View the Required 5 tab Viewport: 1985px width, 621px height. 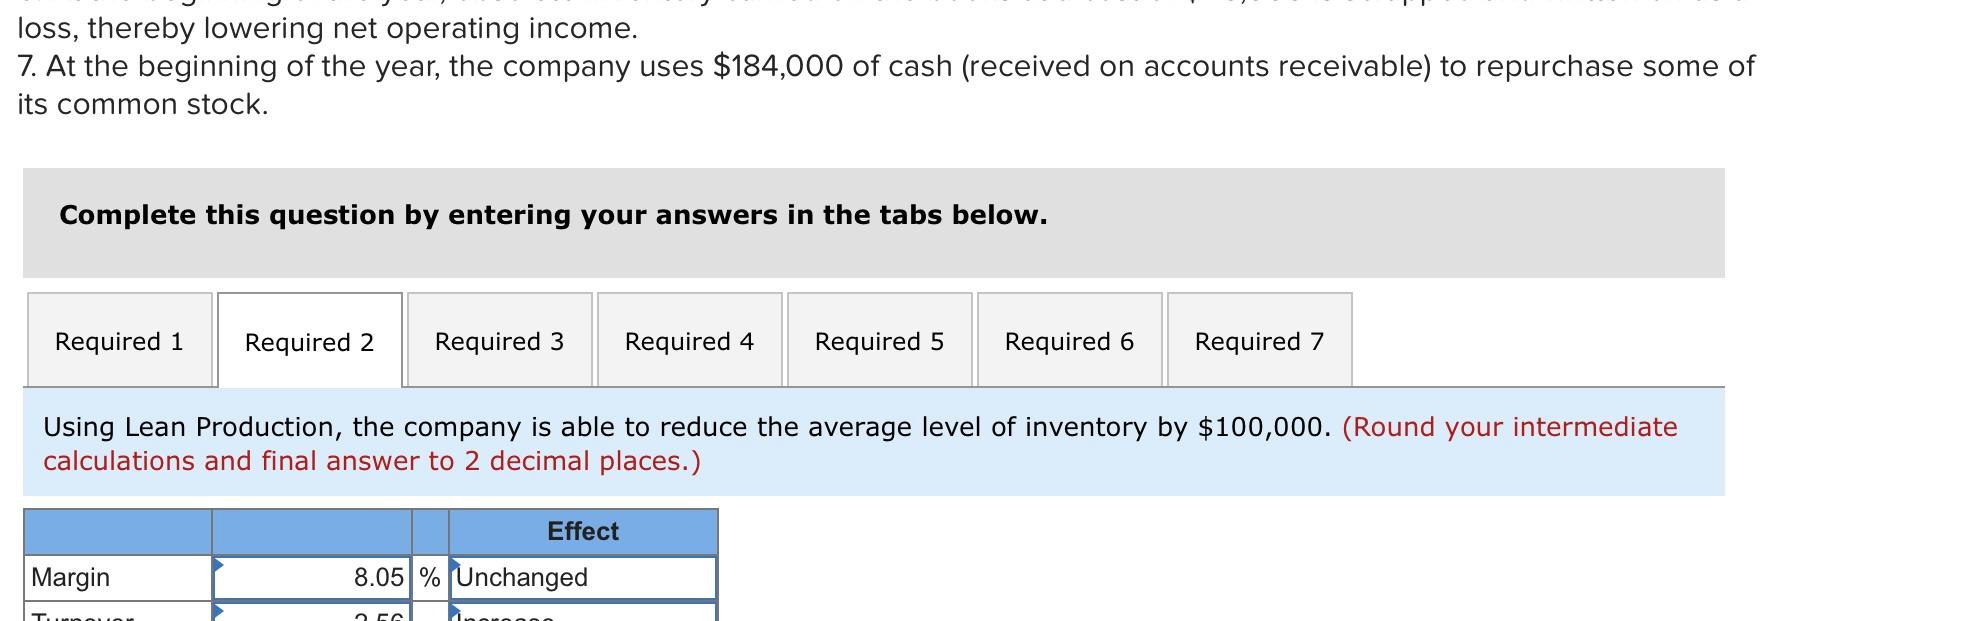pos(879,341)
